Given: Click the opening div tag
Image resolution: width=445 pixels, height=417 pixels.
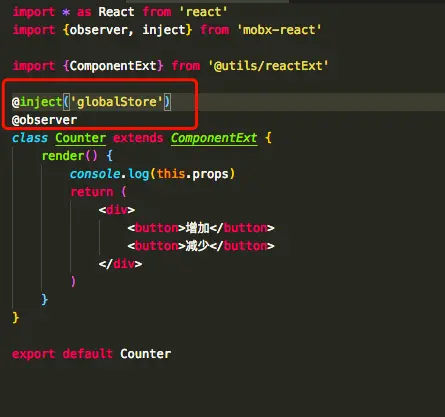Looking at the screenshot, I should point(117,210).
